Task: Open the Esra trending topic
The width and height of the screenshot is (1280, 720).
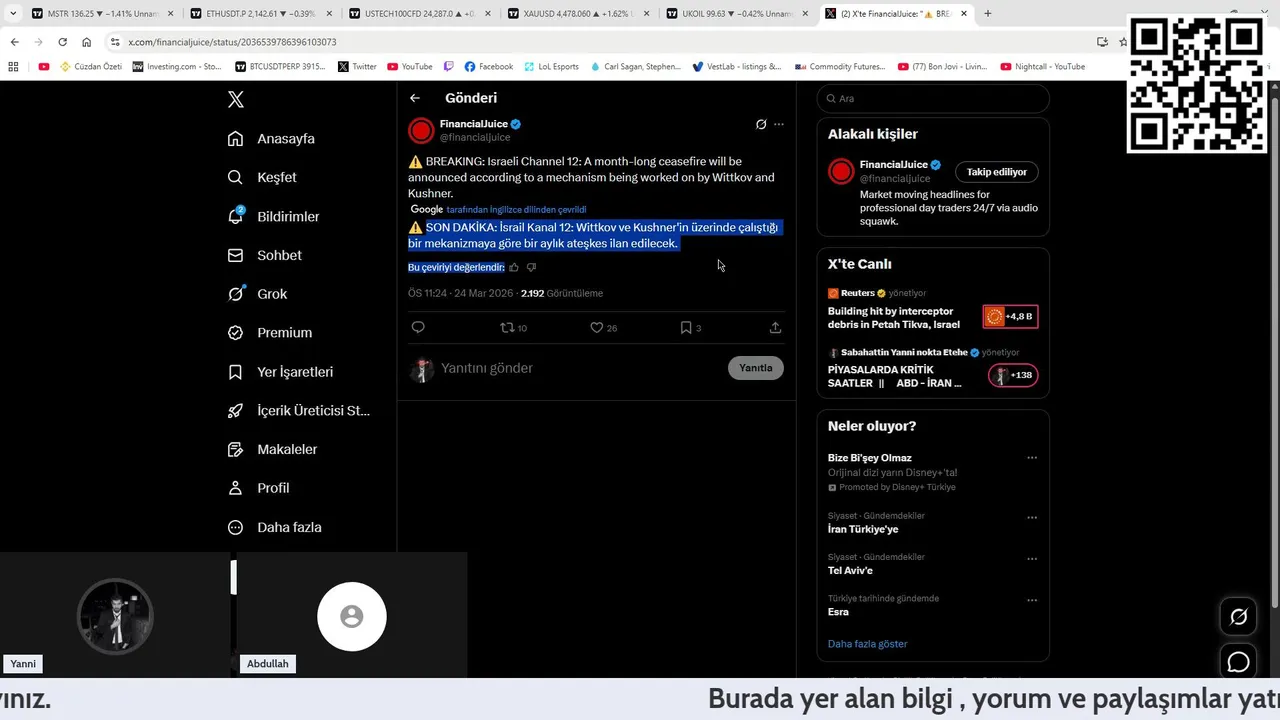Action: point(838,611)
